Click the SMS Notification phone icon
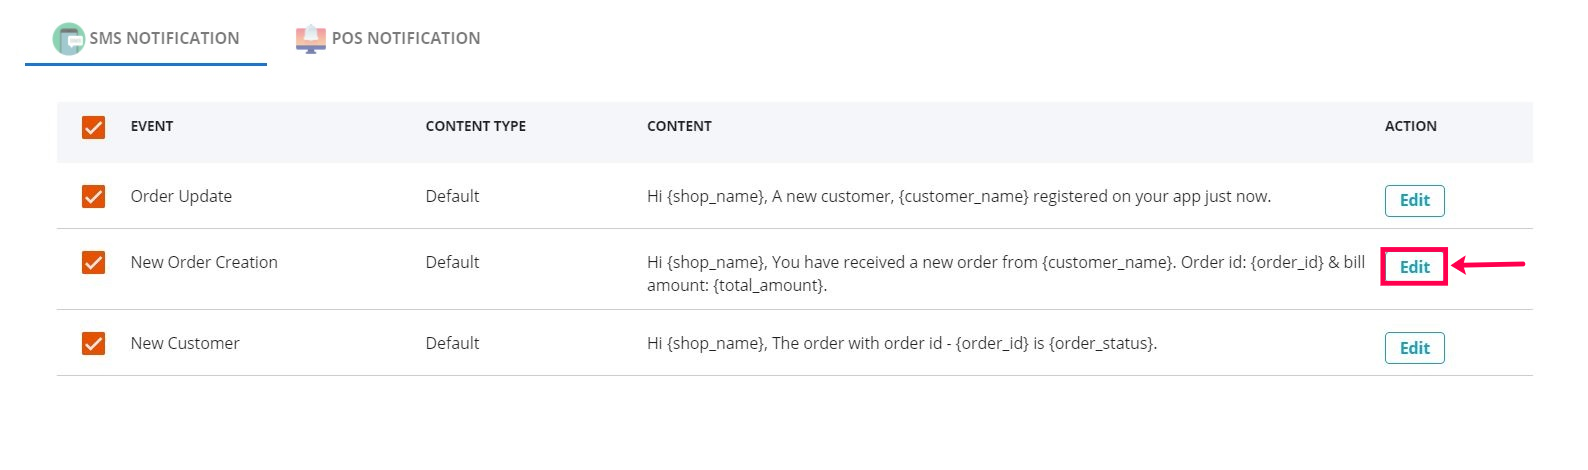Image resolution: width=1588 pixels, height=470 pixels. (69, 39)
